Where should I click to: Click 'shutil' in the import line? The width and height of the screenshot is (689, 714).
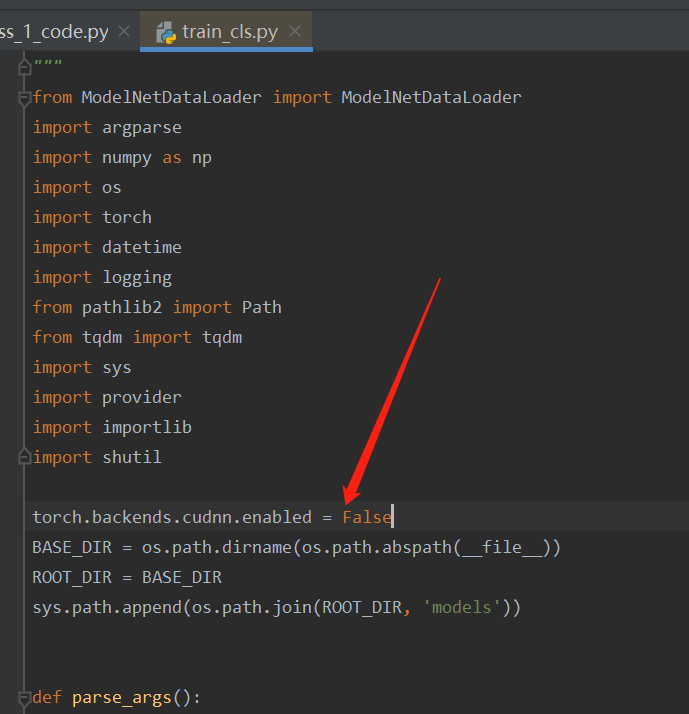[132, 457]
